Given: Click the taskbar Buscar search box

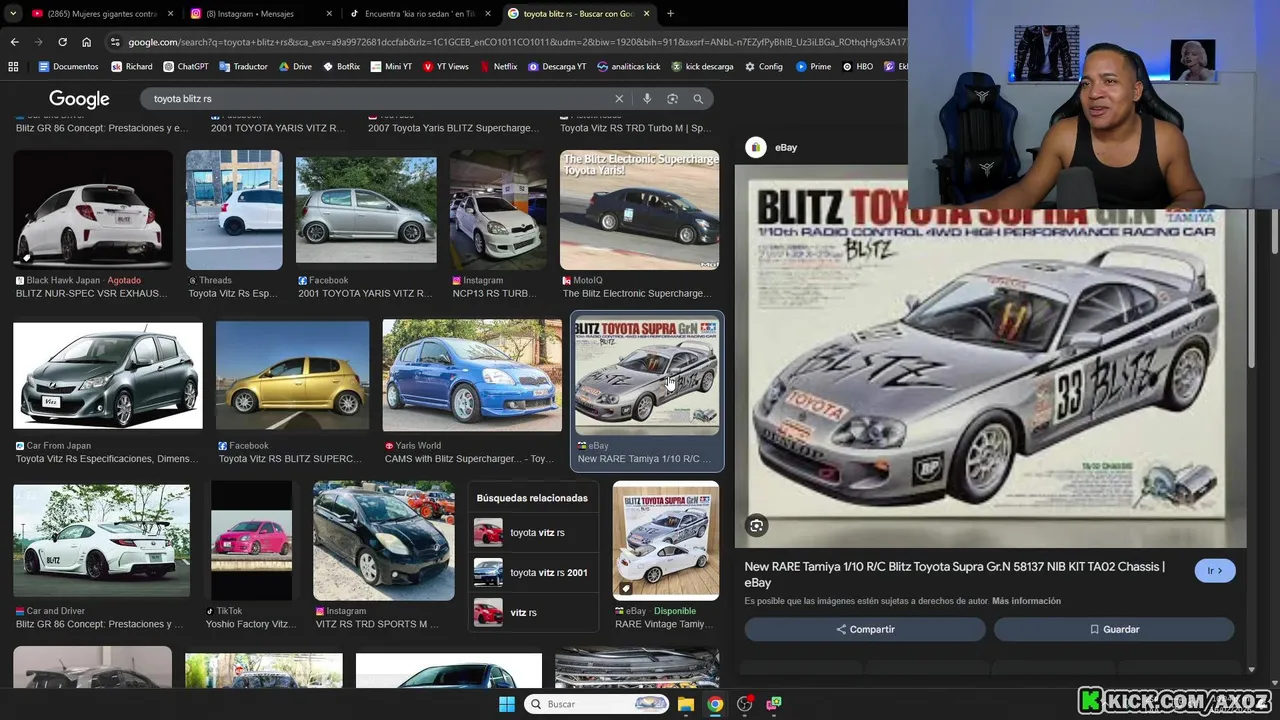Looking at the screenshot, I should 597,704.
